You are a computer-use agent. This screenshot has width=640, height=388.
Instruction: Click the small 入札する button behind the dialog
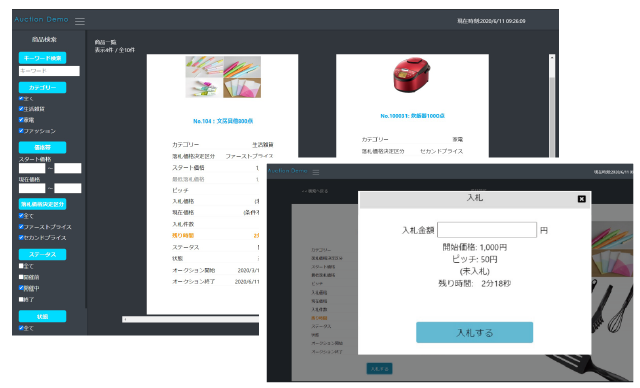[x=379, y=369]
